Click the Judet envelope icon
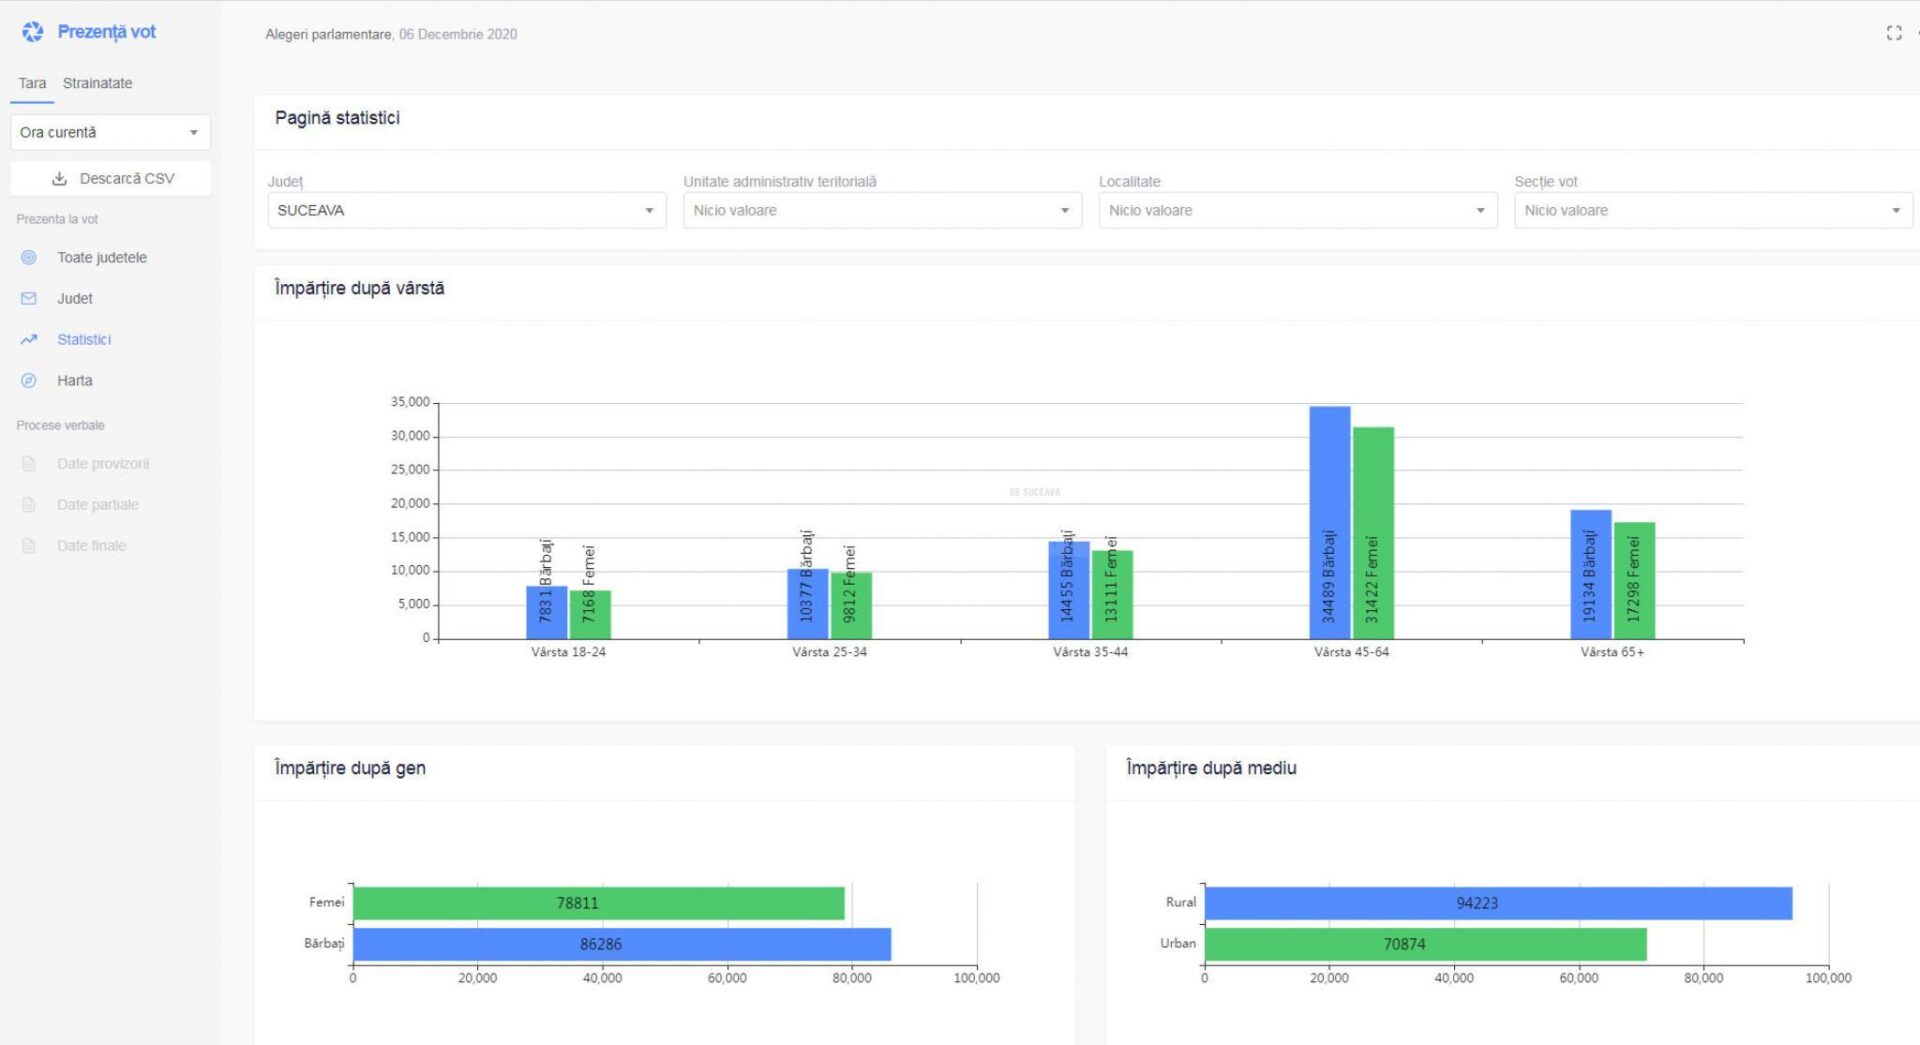The width and height of the screenshot is (1920, 1045). tap(29, 299)
